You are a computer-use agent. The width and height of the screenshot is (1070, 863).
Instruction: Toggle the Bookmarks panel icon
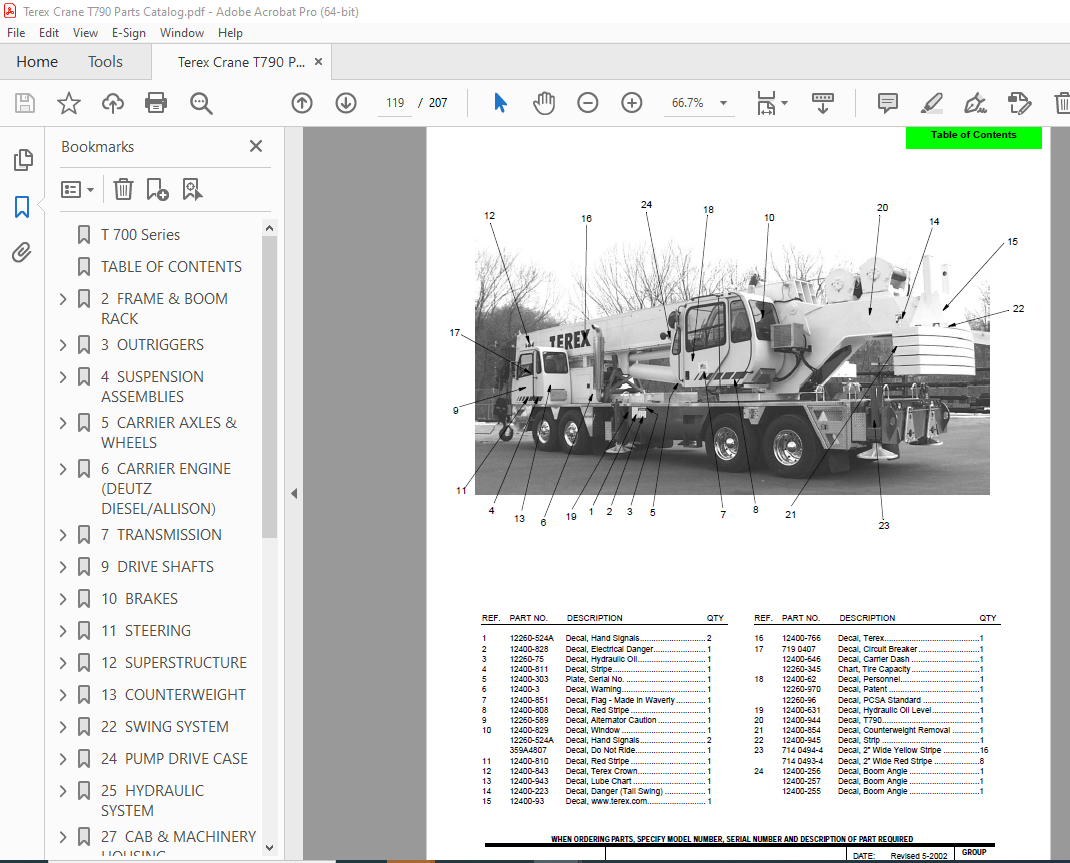22,207
